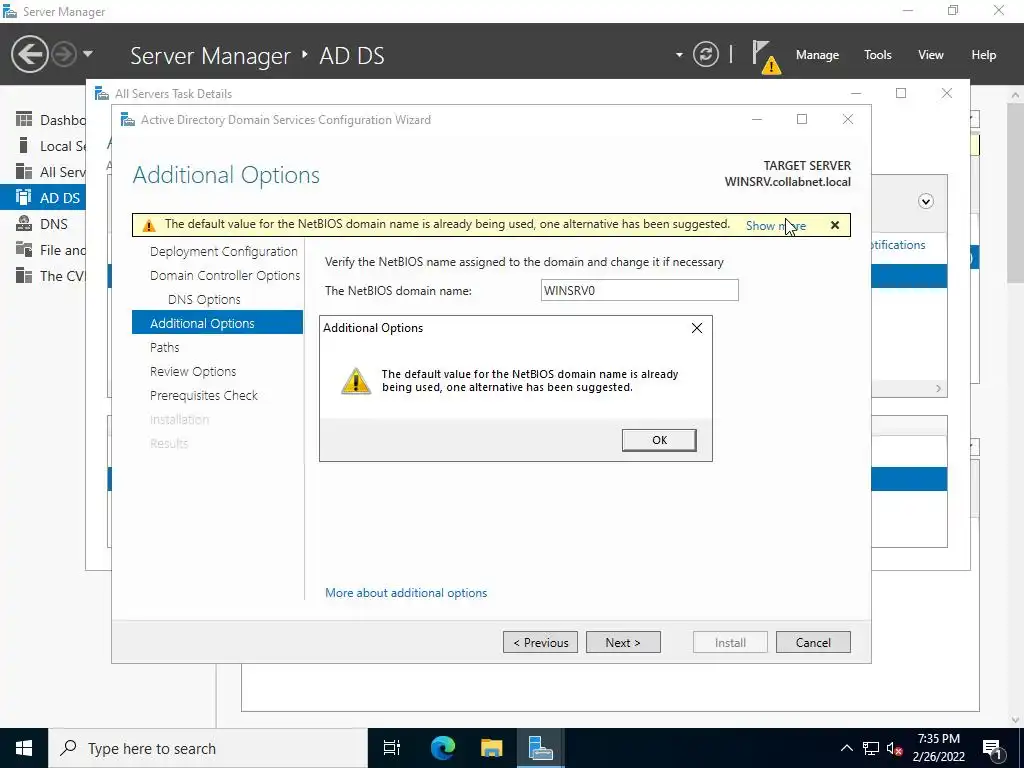Open the Action Center notification icon
Screen dimensions: 1024x768
click(x=993, y=748)
